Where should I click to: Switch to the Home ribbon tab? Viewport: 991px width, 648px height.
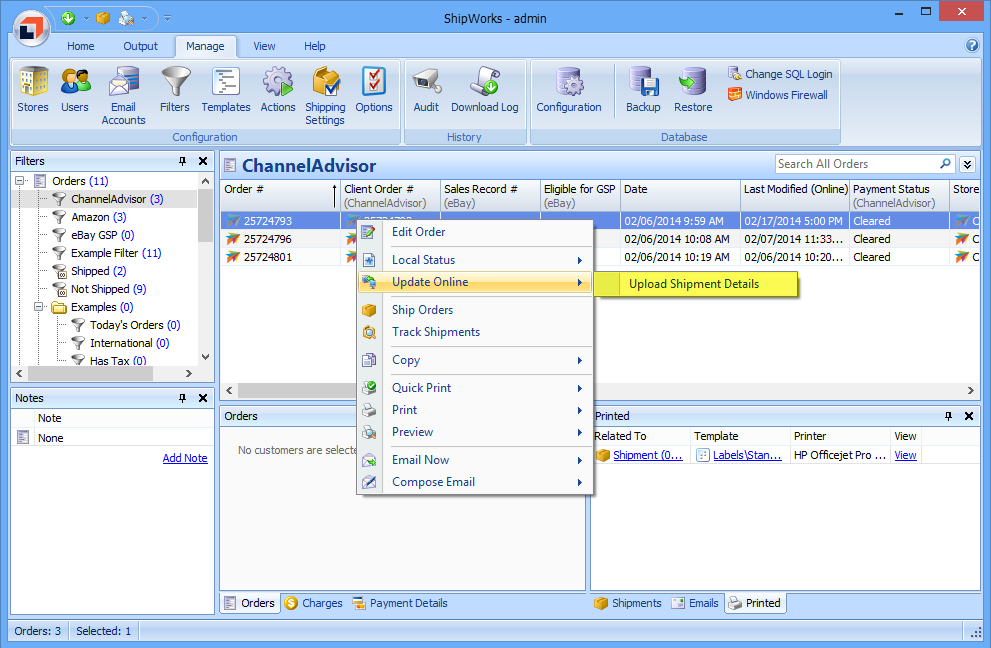(x=81, y=46)
